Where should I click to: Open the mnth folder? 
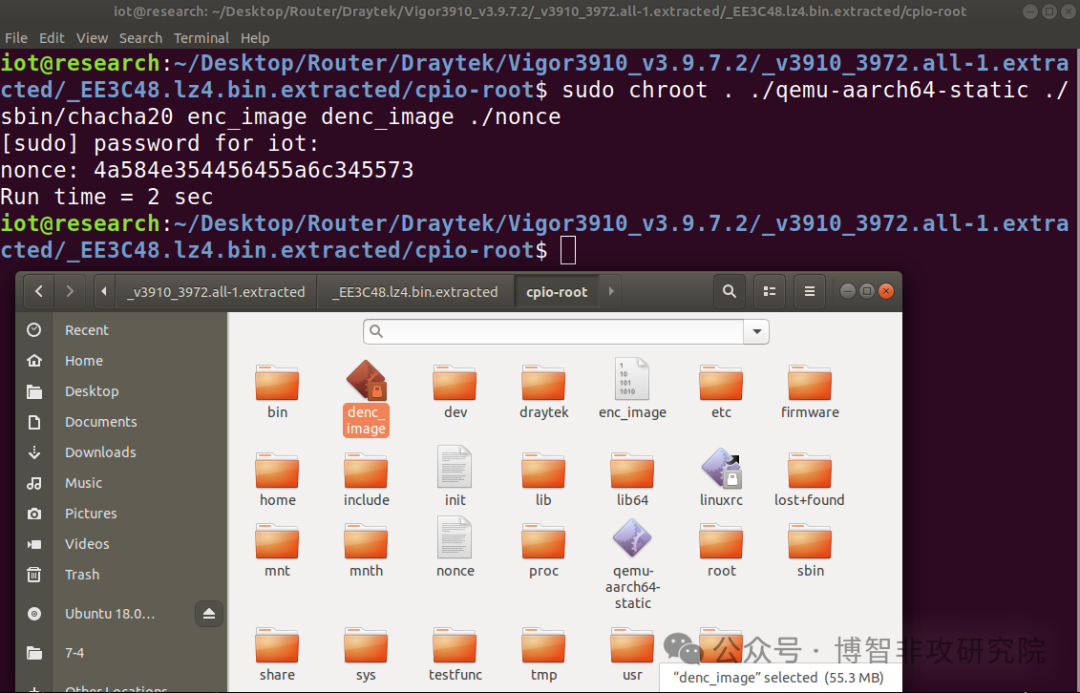pyautogui.click(x=366, y=542)
